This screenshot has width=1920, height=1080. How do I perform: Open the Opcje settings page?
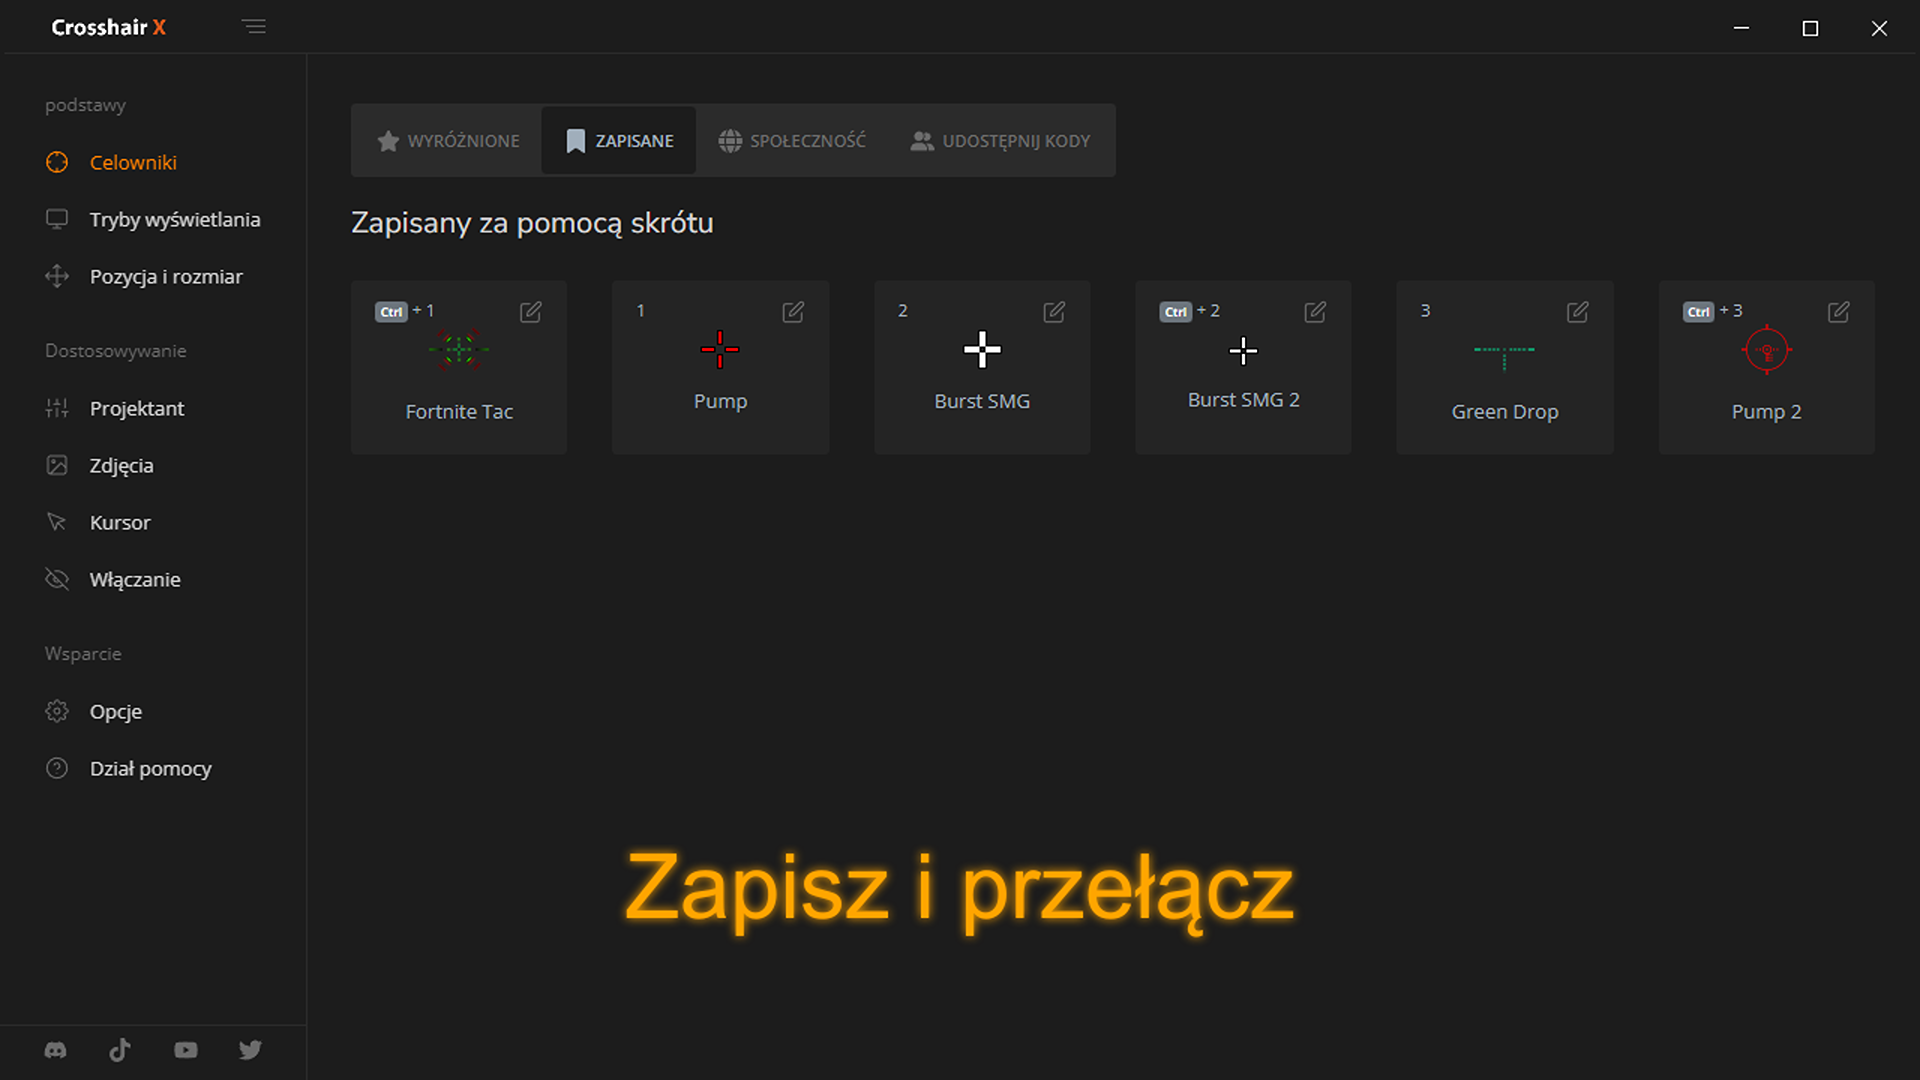coord(115,711)
